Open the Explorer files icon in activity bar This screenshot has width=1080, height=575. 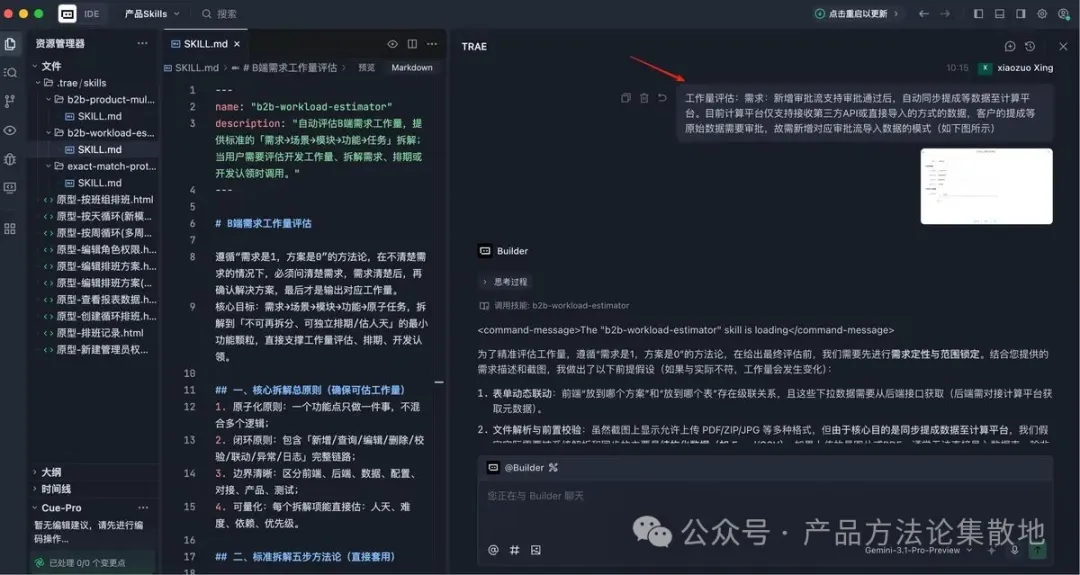pyautogui.click(x=10, y=44)
